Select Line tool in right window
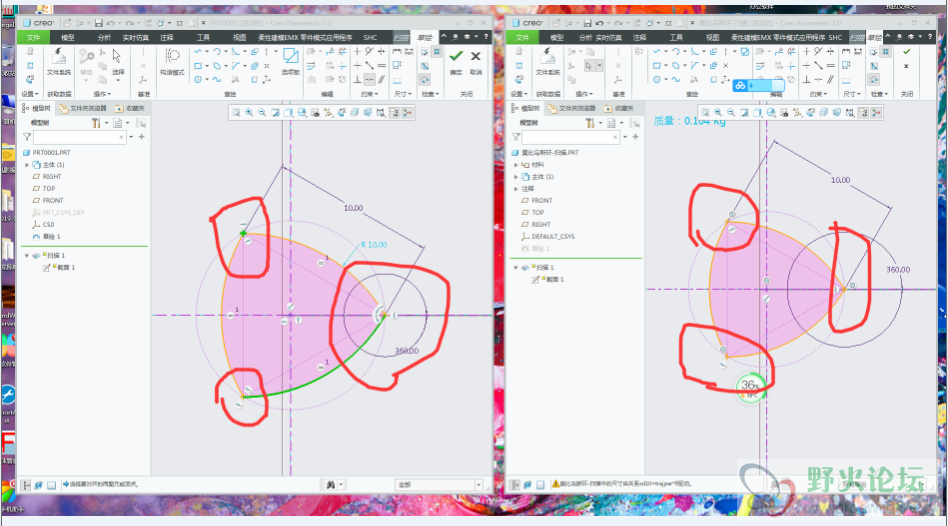The width and height of the screenshot is (948, 526). point(657,52)
